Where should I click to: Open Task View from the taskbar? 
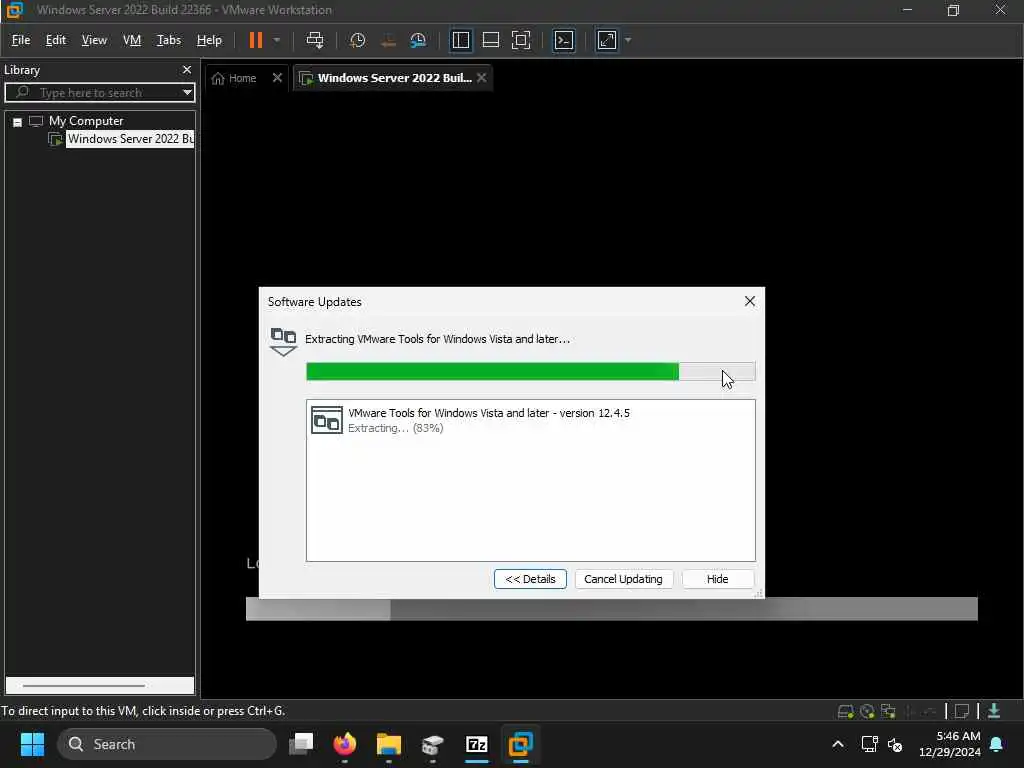[301, 744]
